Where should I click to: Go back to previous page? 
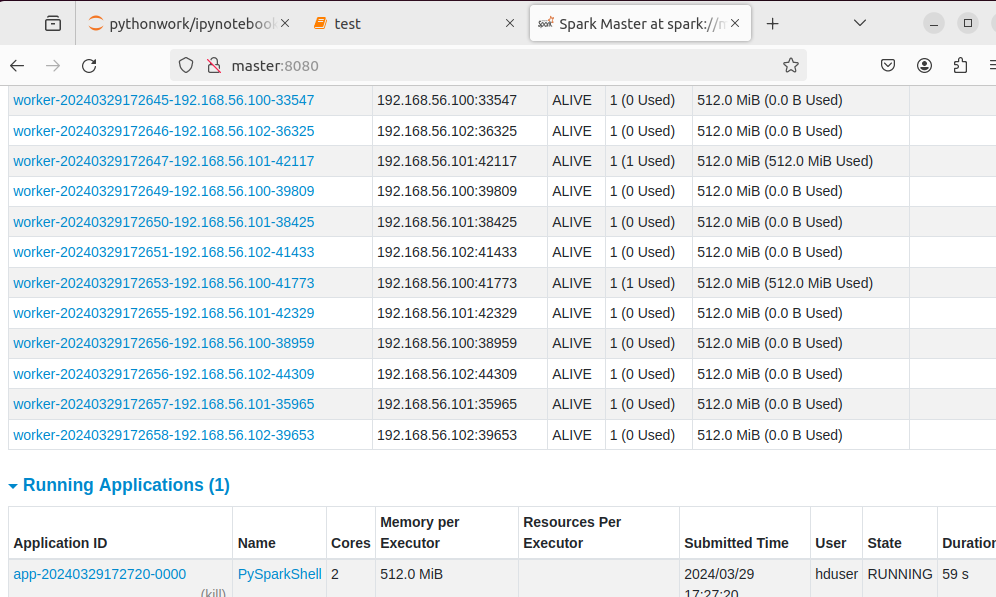pyautogui.click(x=17, y=65)
